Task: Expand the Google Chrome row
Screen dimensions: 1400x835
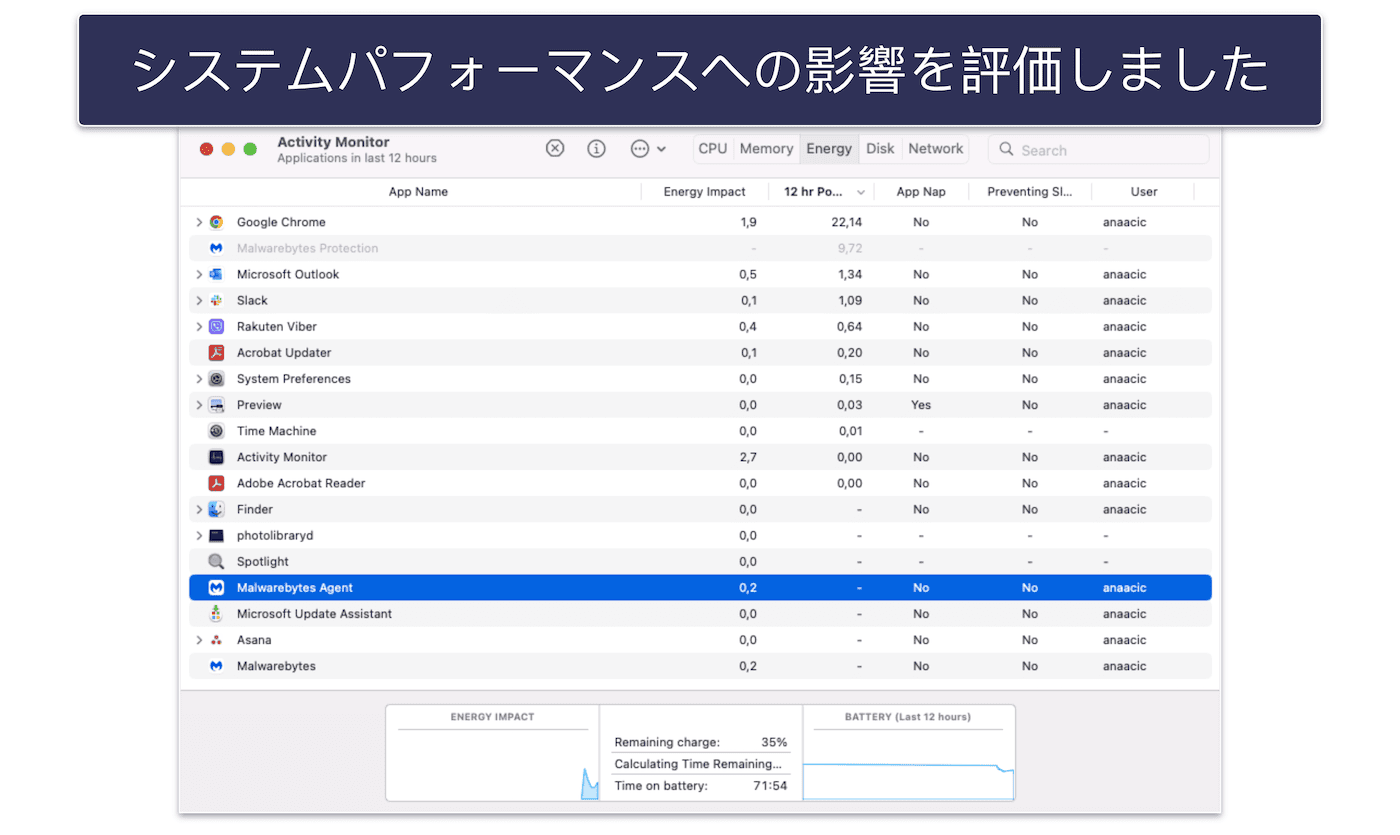Action: pyautogui.click(x=199, y=222)
